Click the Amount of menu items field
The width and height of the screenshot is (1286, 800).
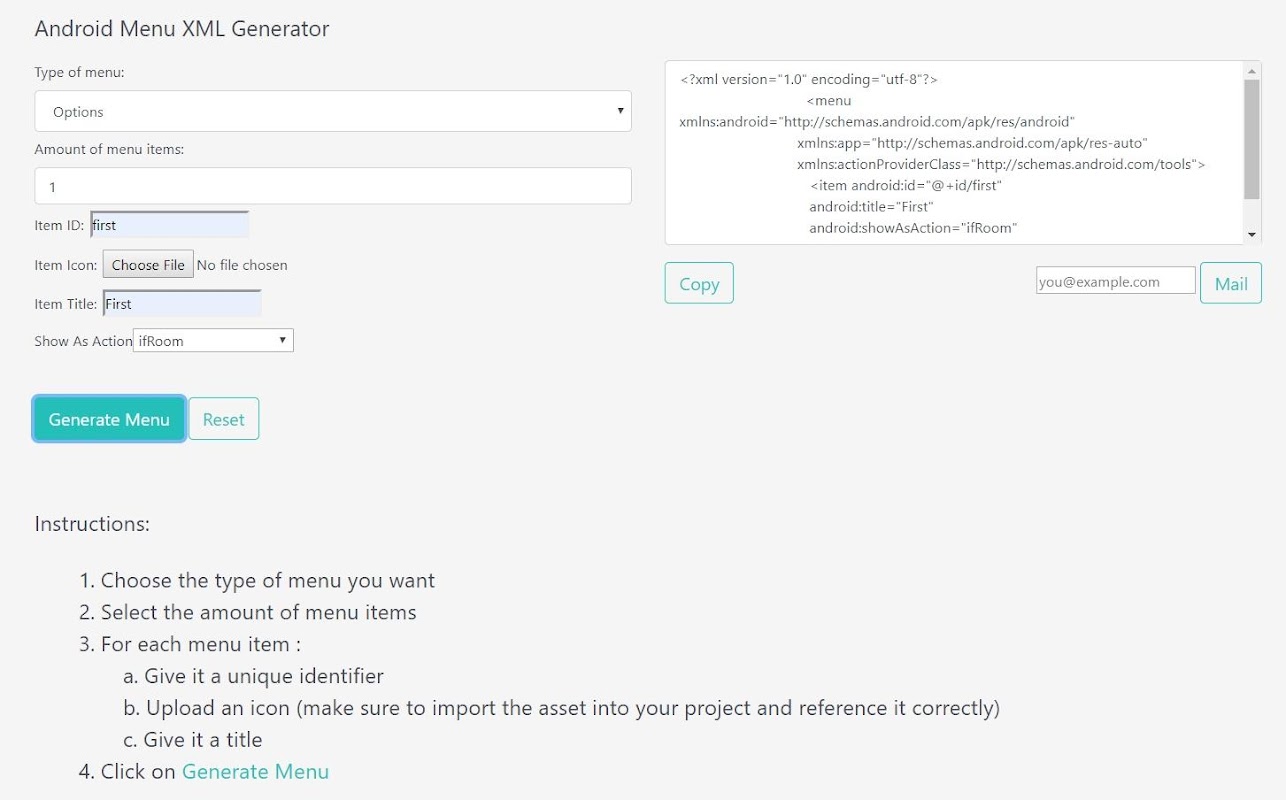pos(333,186)
